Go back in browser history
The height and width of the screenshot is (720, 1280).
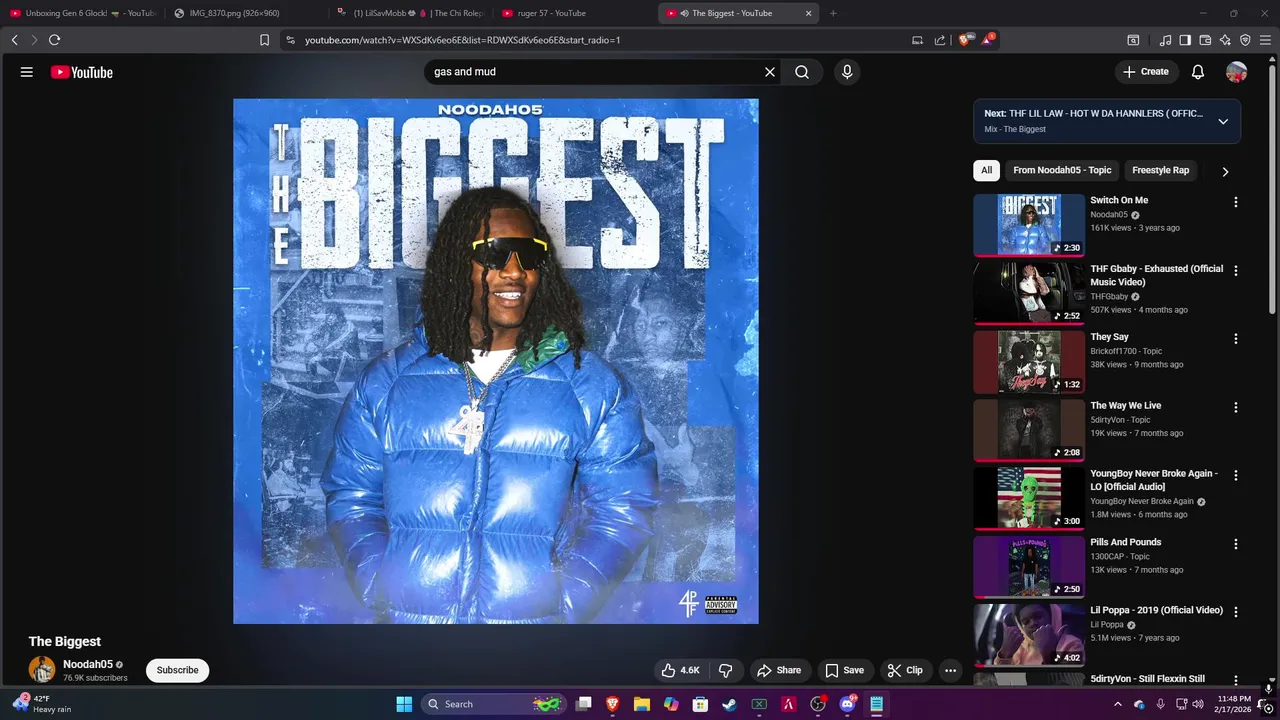[x=14, y=40]
